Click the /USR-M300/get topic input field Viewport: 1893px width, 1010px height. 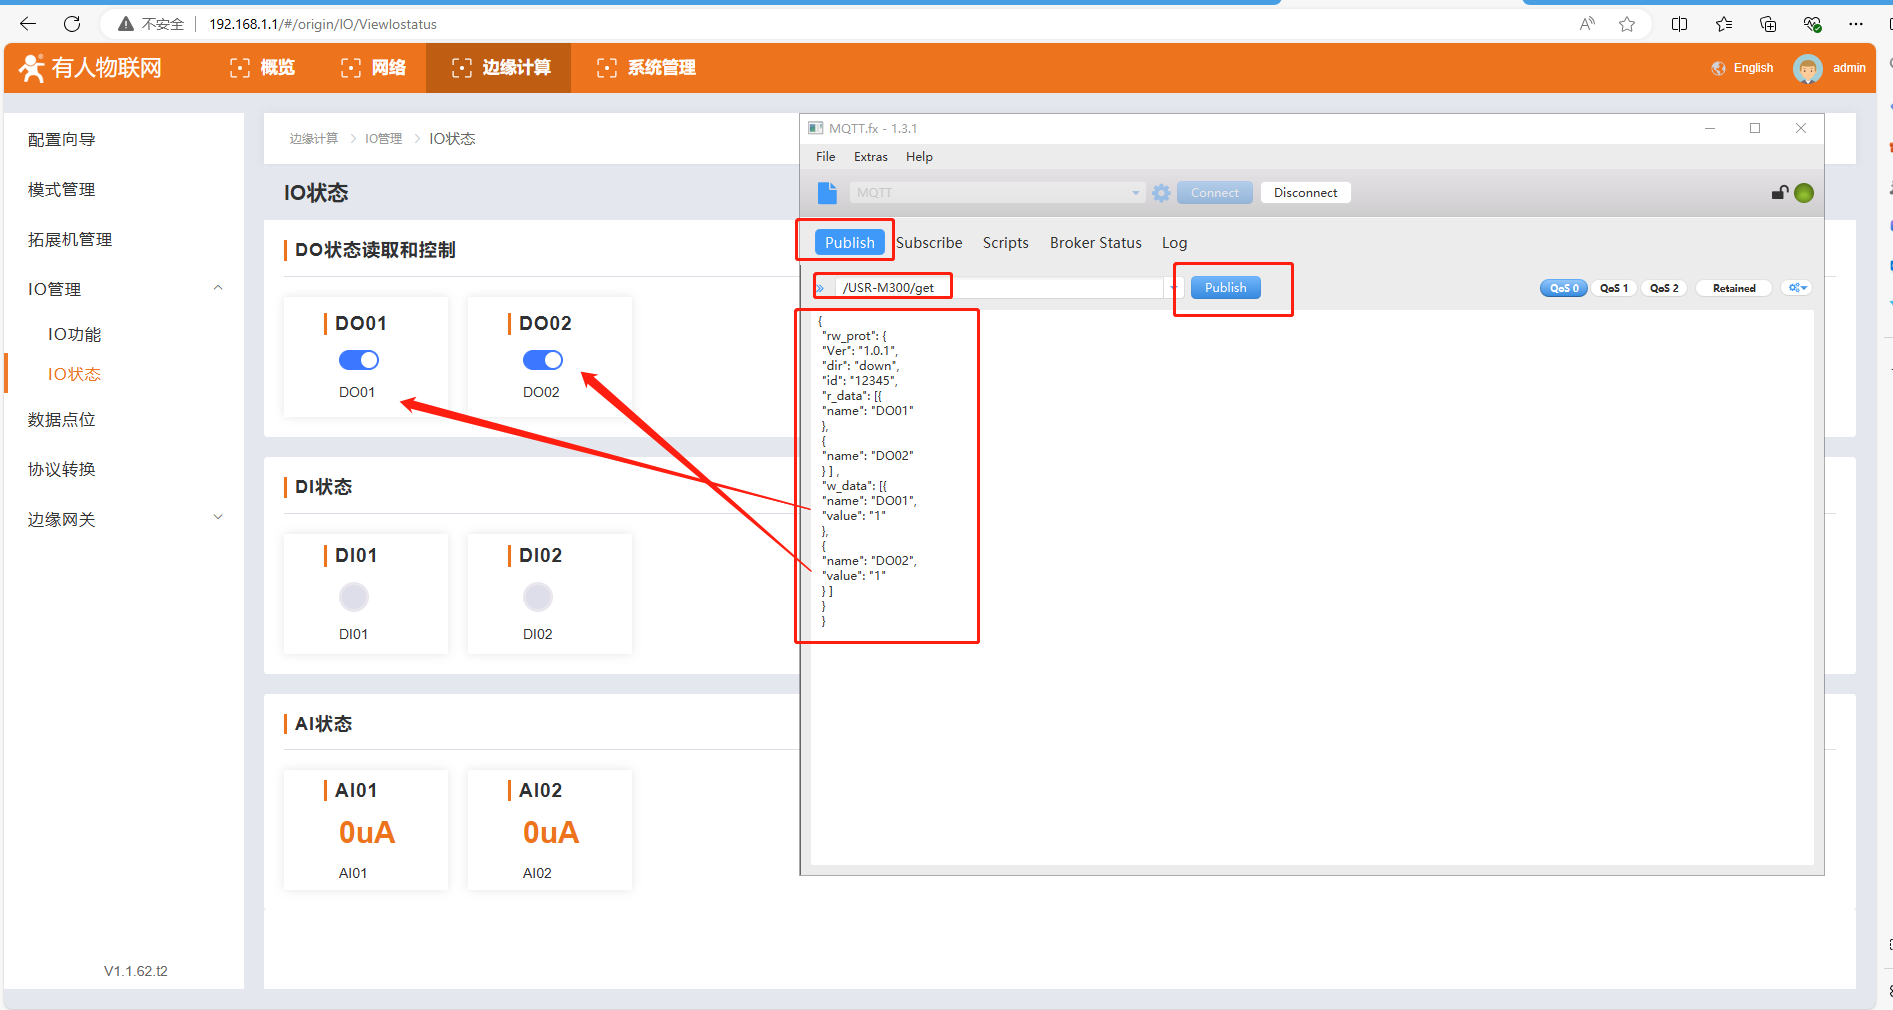coord(1000,288)
